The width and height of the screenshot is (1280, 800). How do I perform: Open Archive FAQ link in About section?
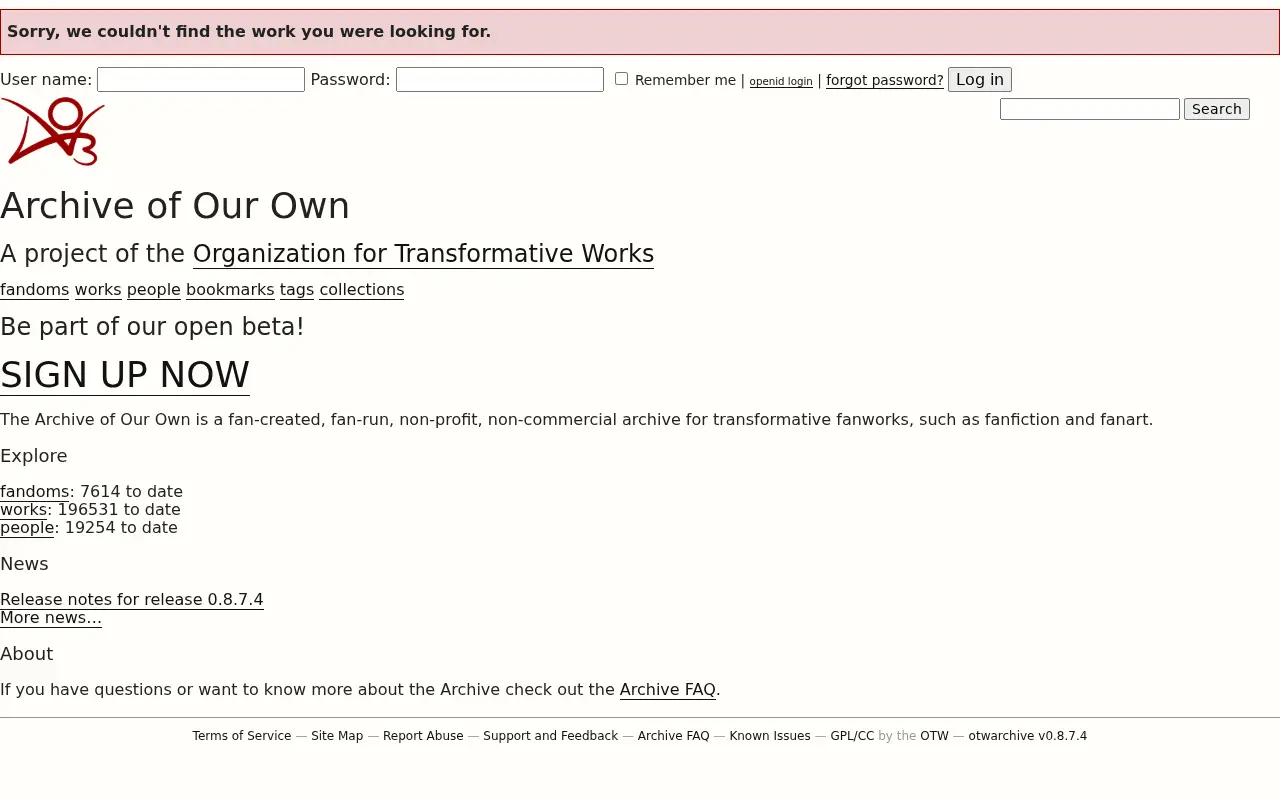pos(668,690)
